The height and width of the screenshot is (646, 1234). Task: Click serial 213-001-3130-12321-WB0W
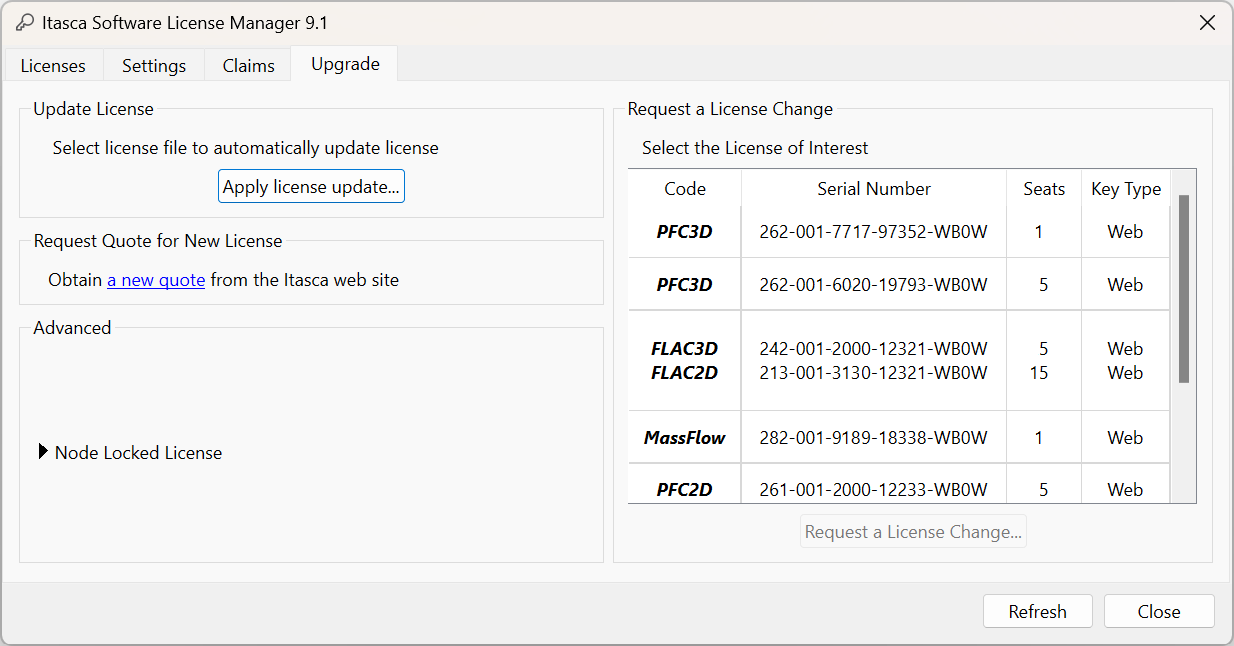[x=874, y=373]
